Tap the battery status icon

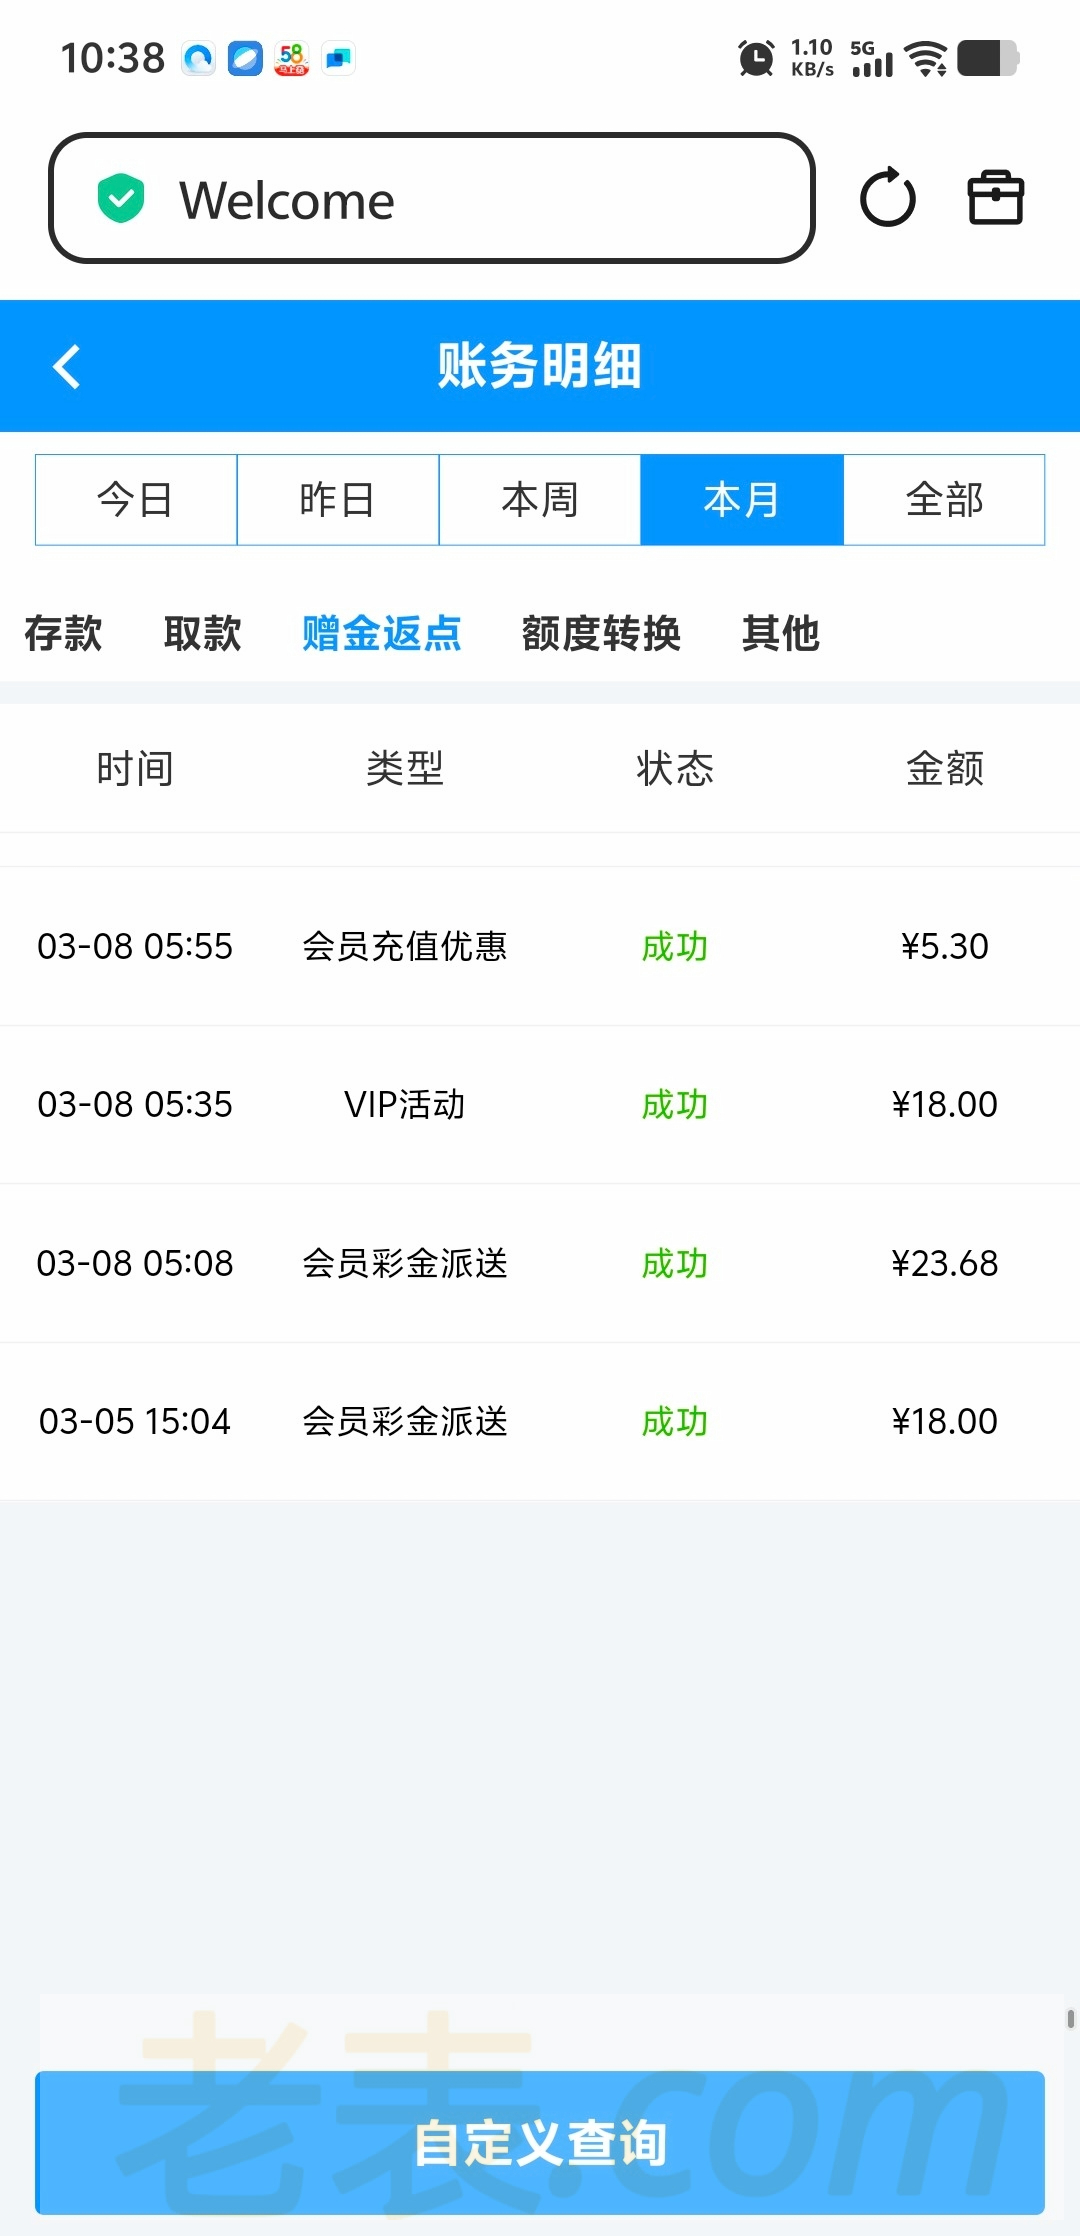987,58
